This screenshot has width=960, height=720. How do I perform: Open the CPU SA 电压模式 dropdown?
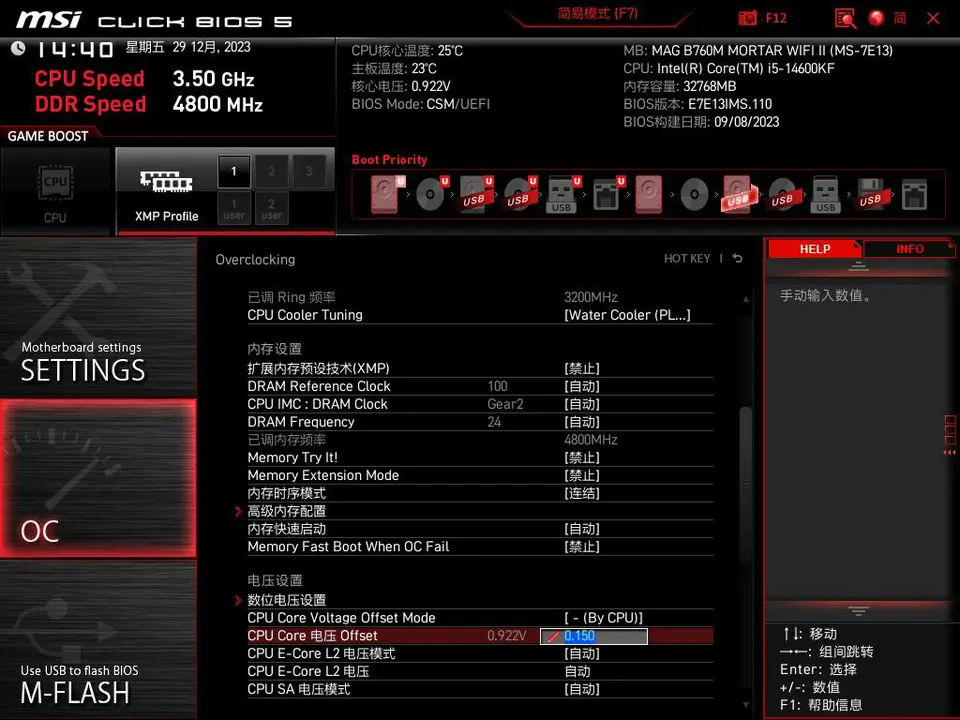pos(582,689)
